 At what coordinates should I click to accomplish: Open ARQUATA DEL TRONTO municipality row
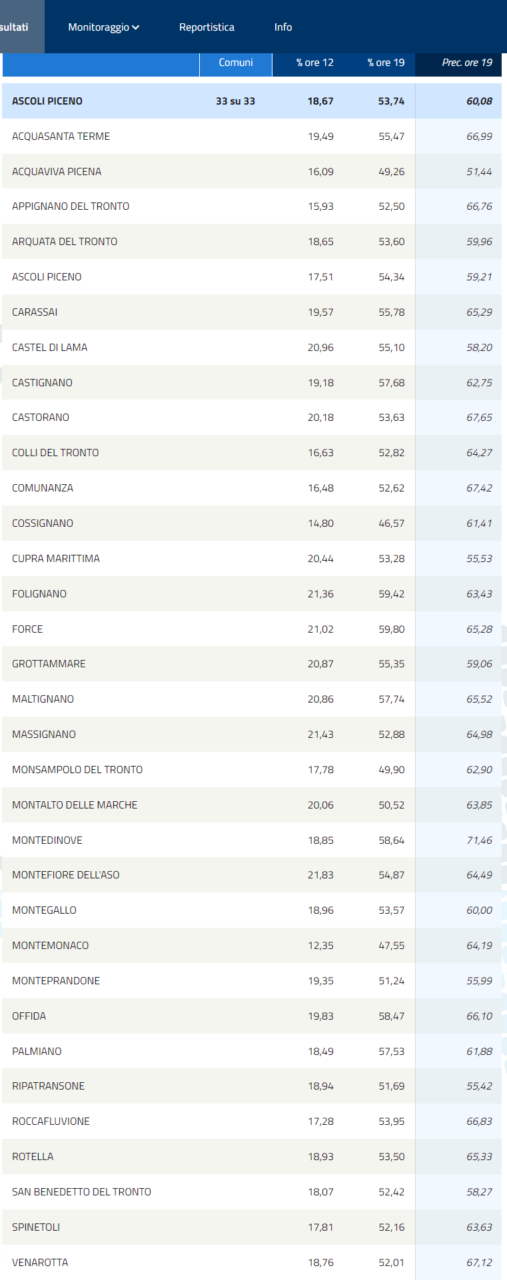pos(252,242)
